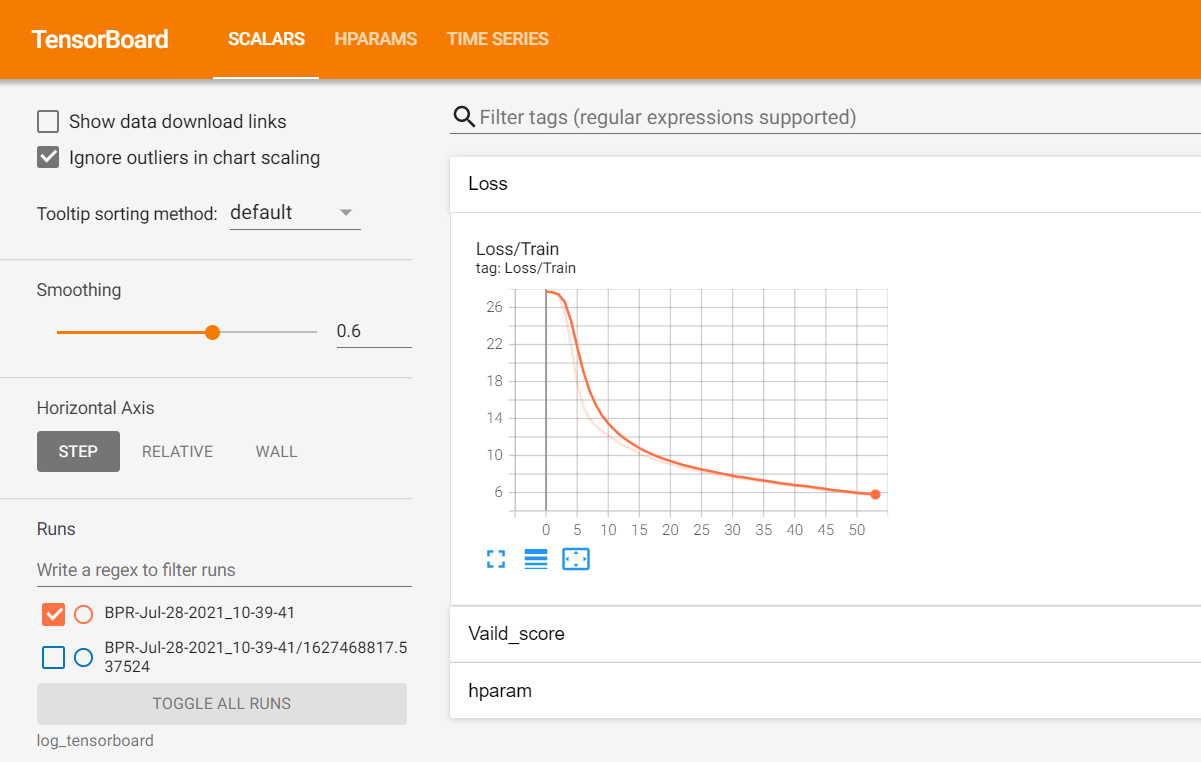The height and width of the screenshot is (762, 1201).
Task: Click the search magnifier icon
Action: (464, 117)
